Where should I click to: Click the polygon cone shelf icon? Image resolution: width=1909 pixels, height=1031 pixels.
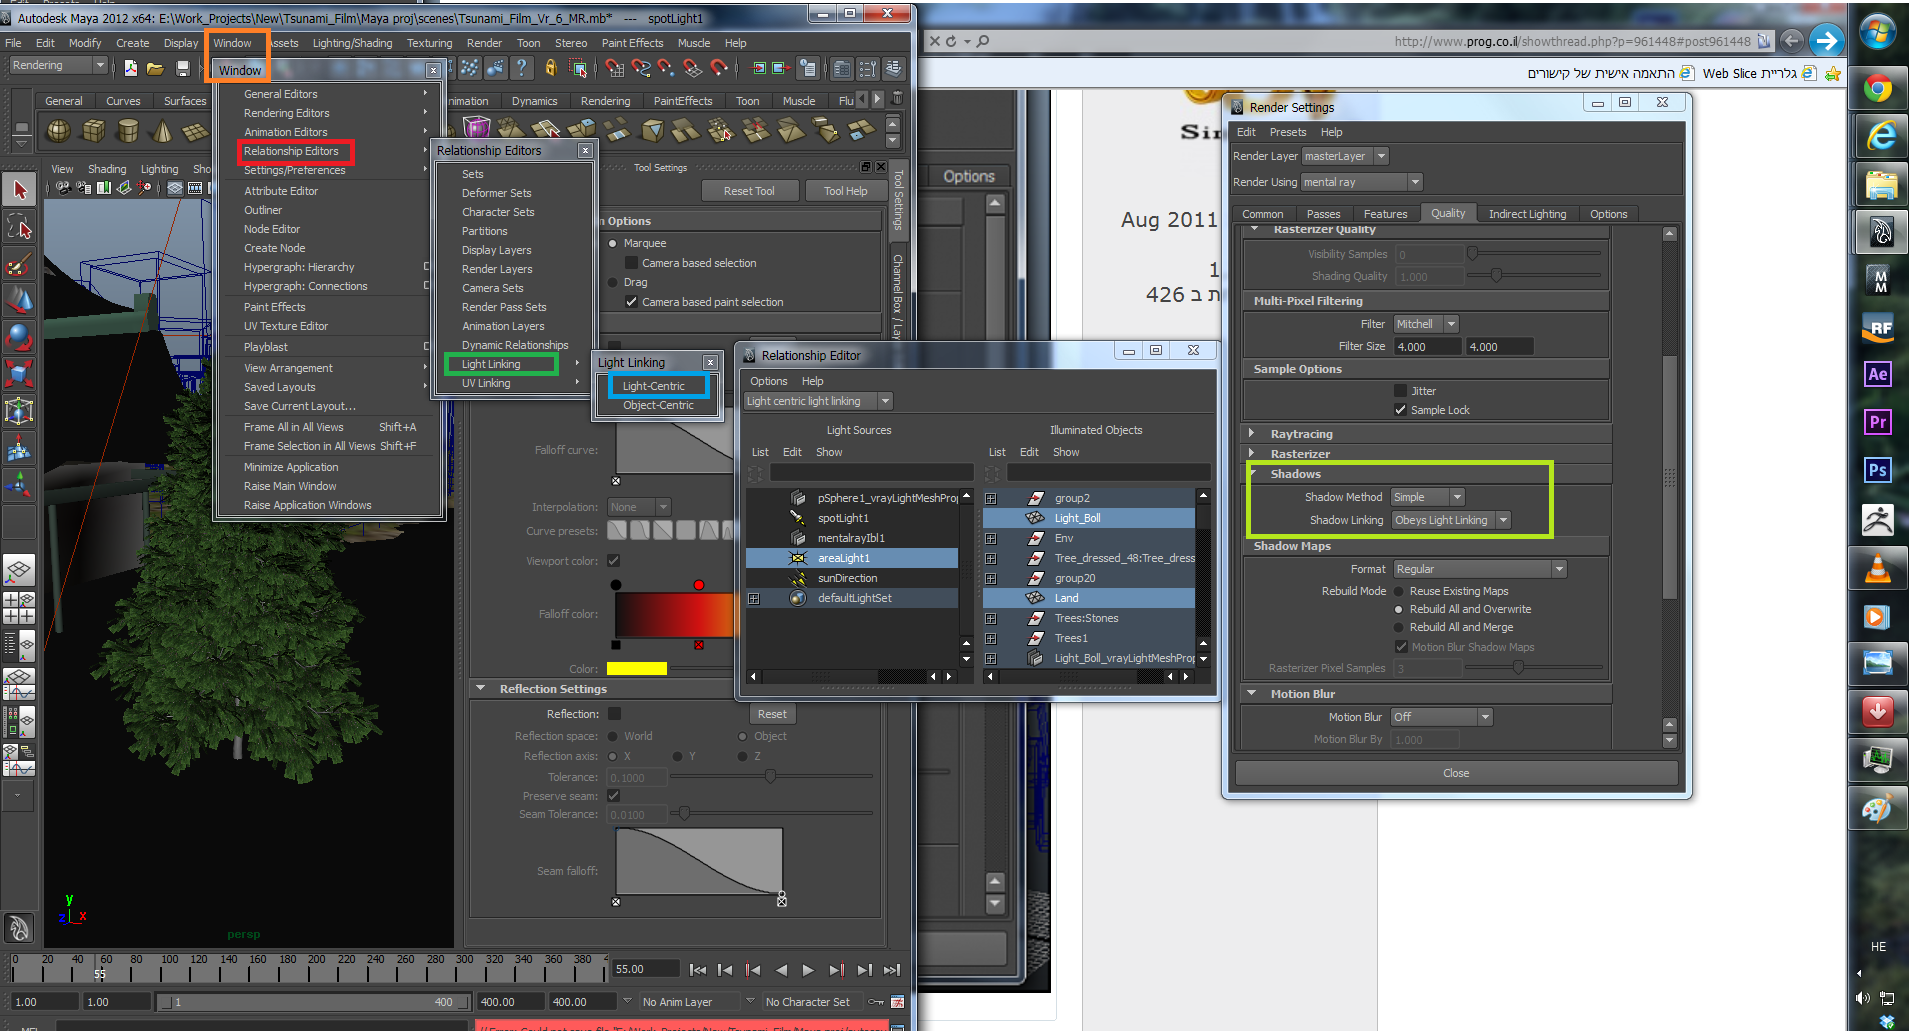[160, 131]
